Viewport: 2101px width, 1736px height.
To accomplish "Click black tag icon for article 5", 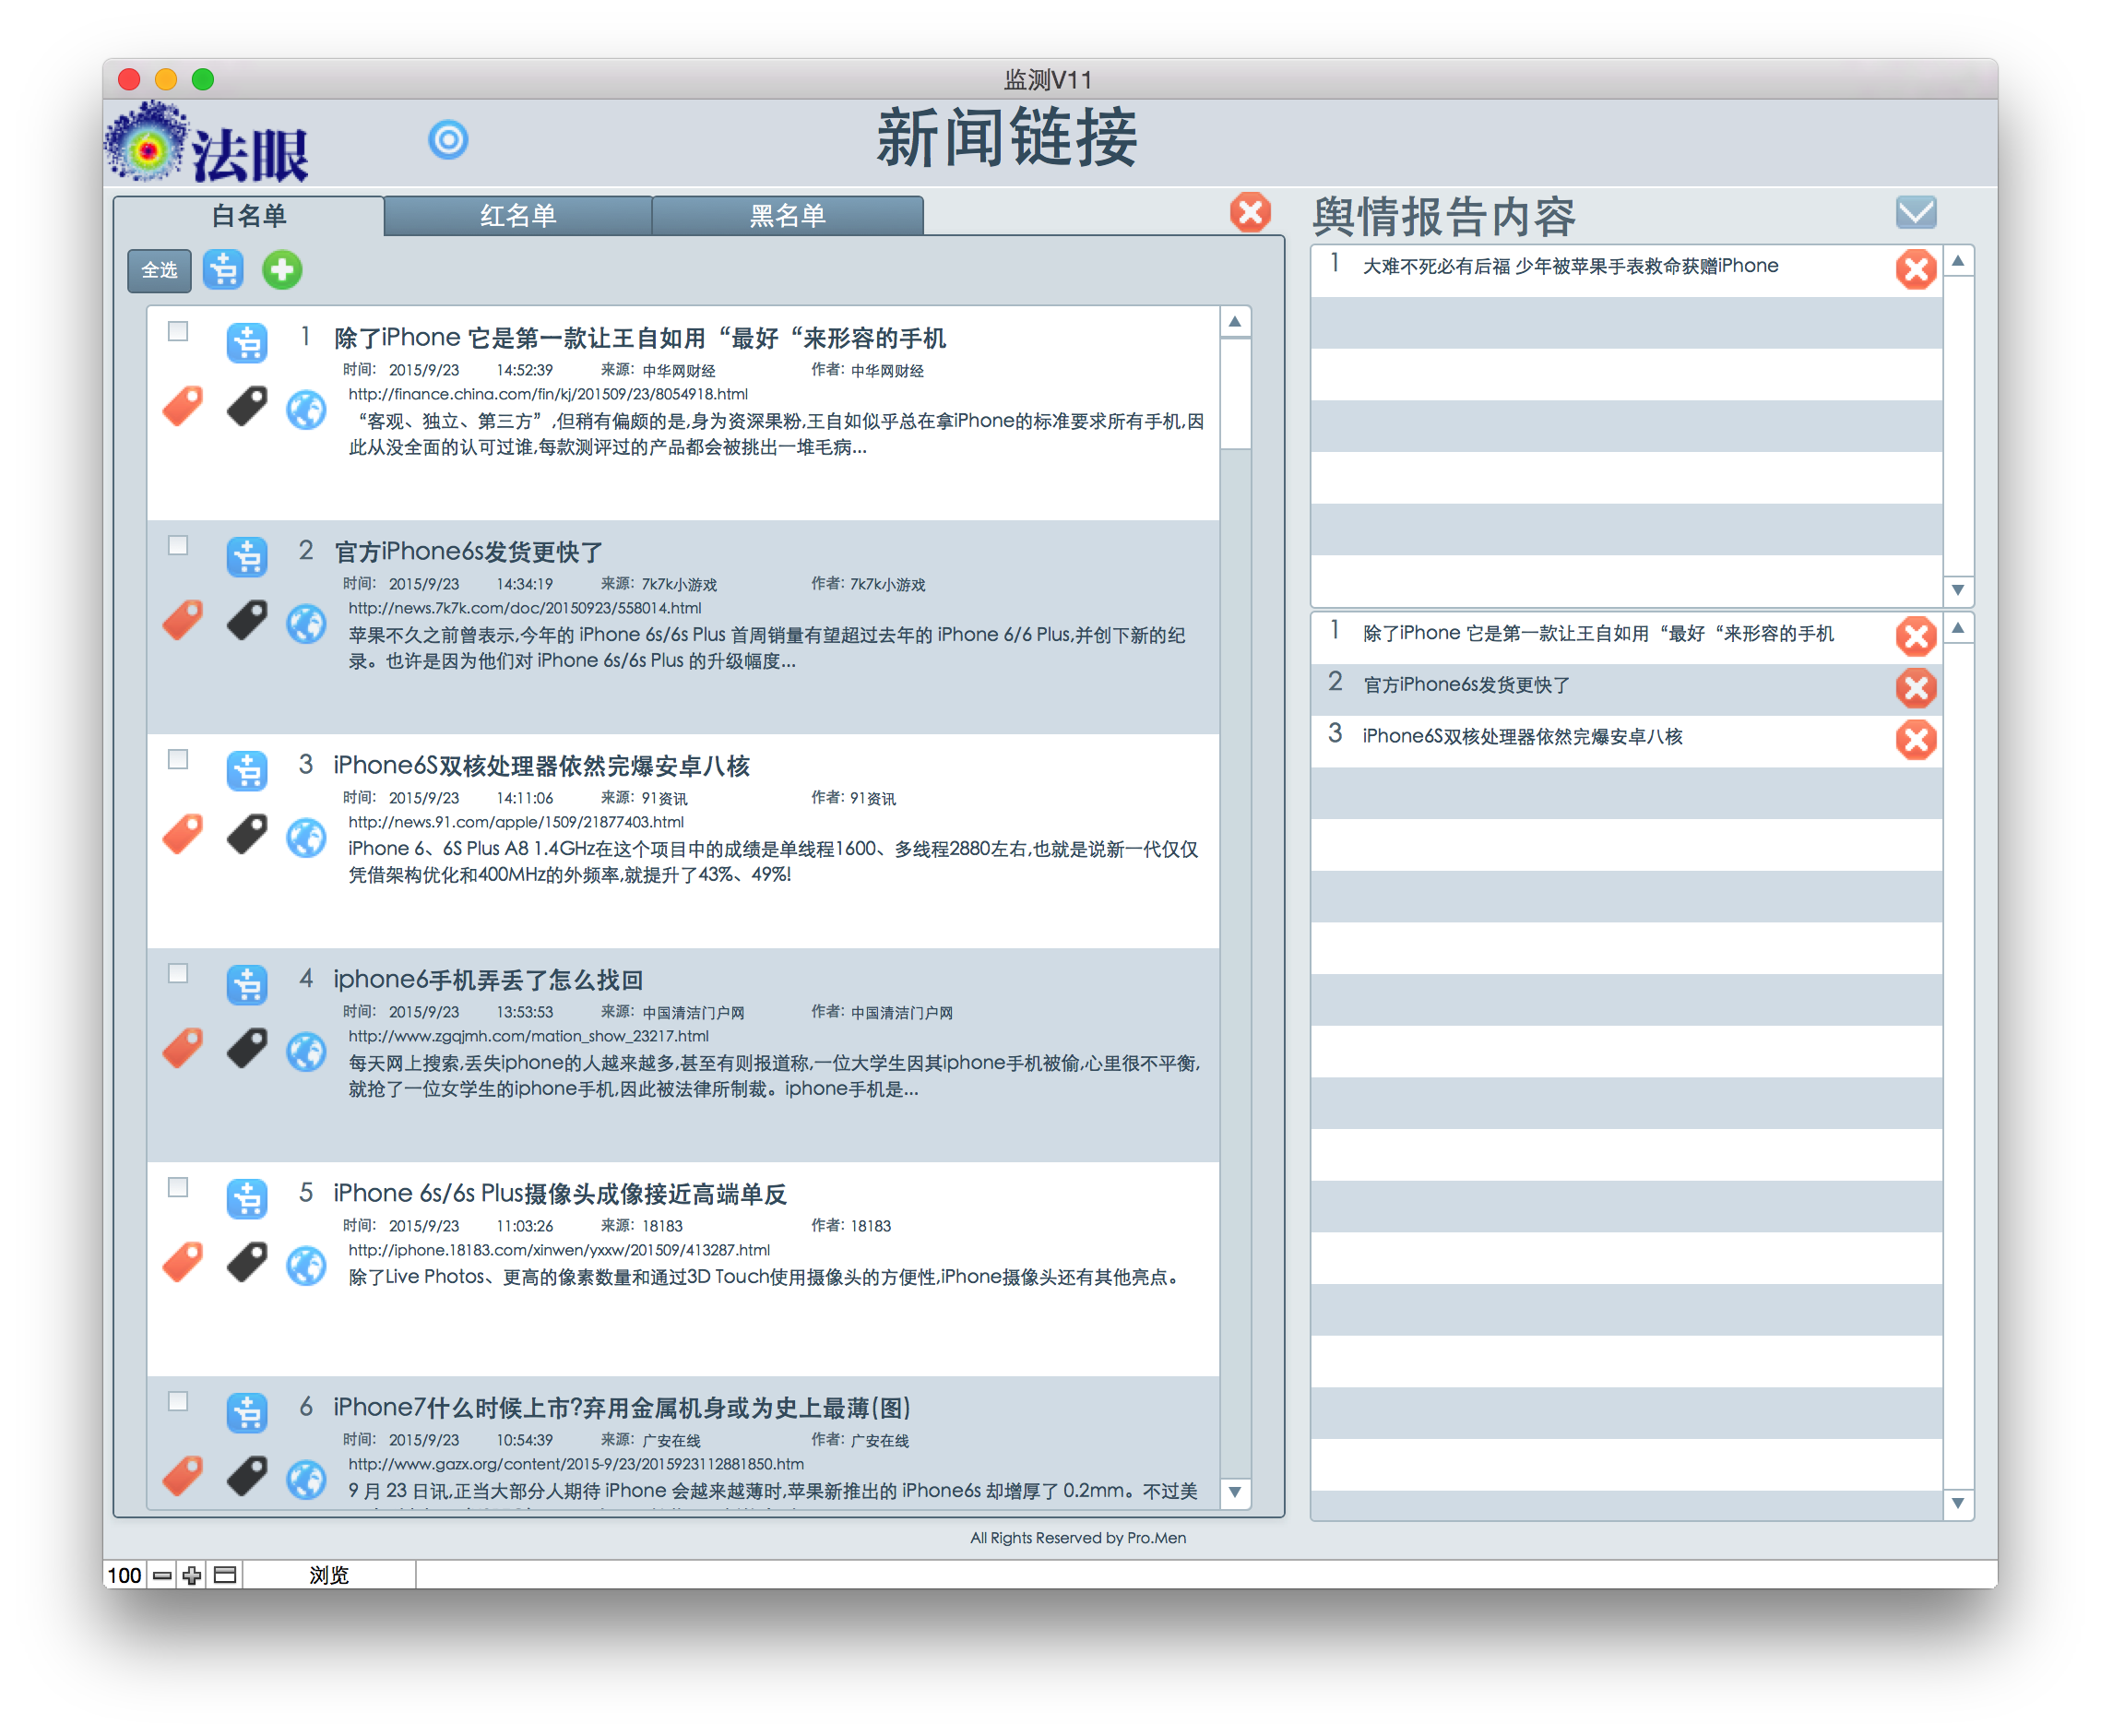I will [247, 1263].
